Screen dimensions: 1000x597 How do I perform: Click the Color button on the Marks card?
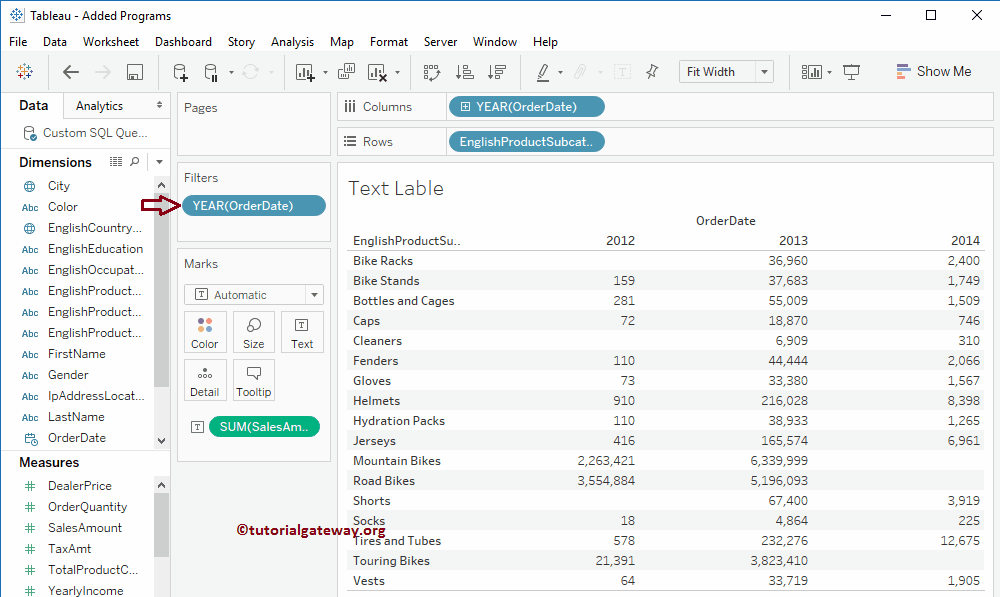click(205, 332)
